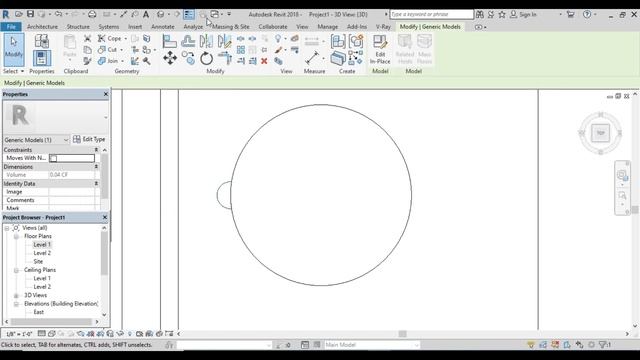Click the Text tool A icon
The image size is (640, 360).
pos(146,14)
